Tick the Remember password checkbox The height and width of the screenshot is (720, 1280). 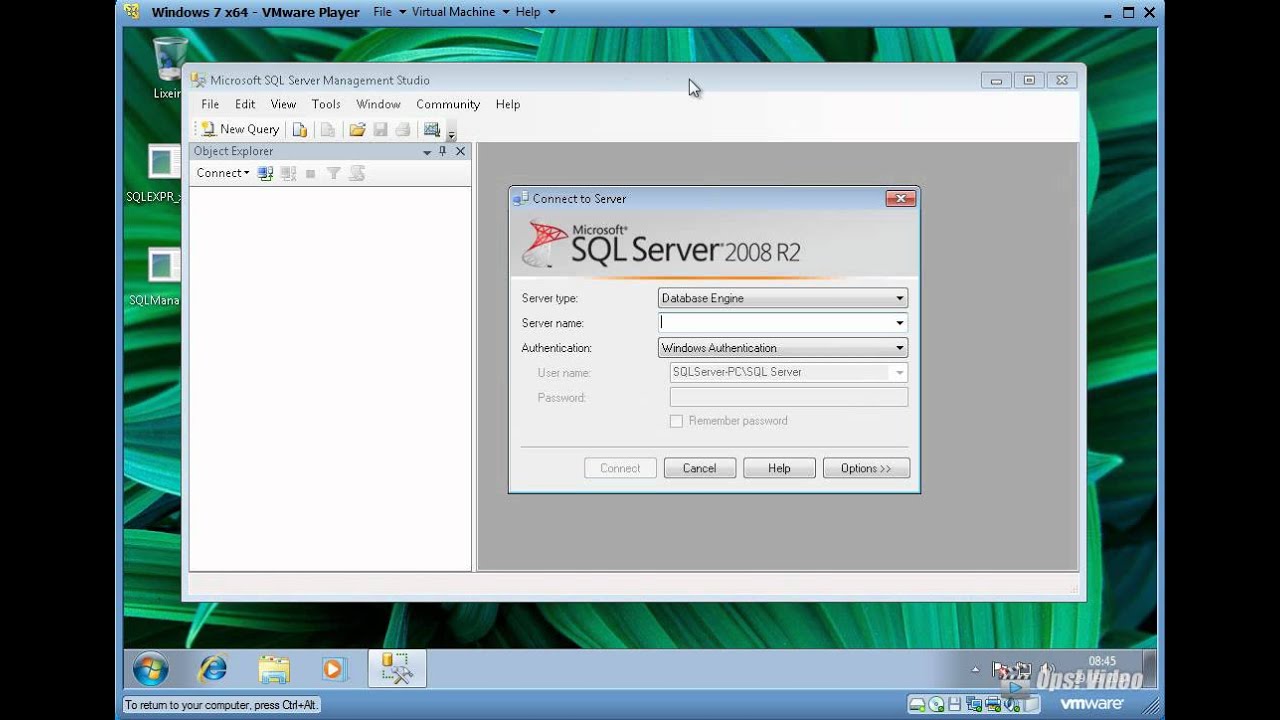676,421
